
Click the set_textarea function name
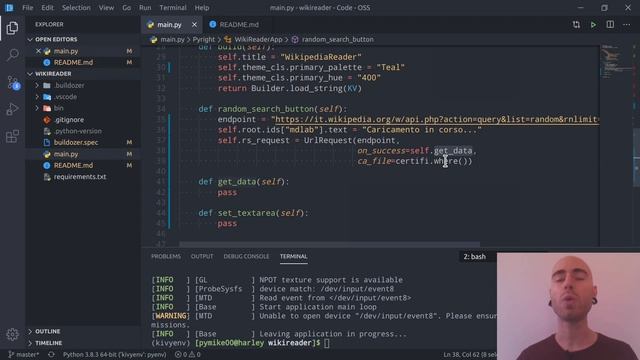[x=246, y=213]
